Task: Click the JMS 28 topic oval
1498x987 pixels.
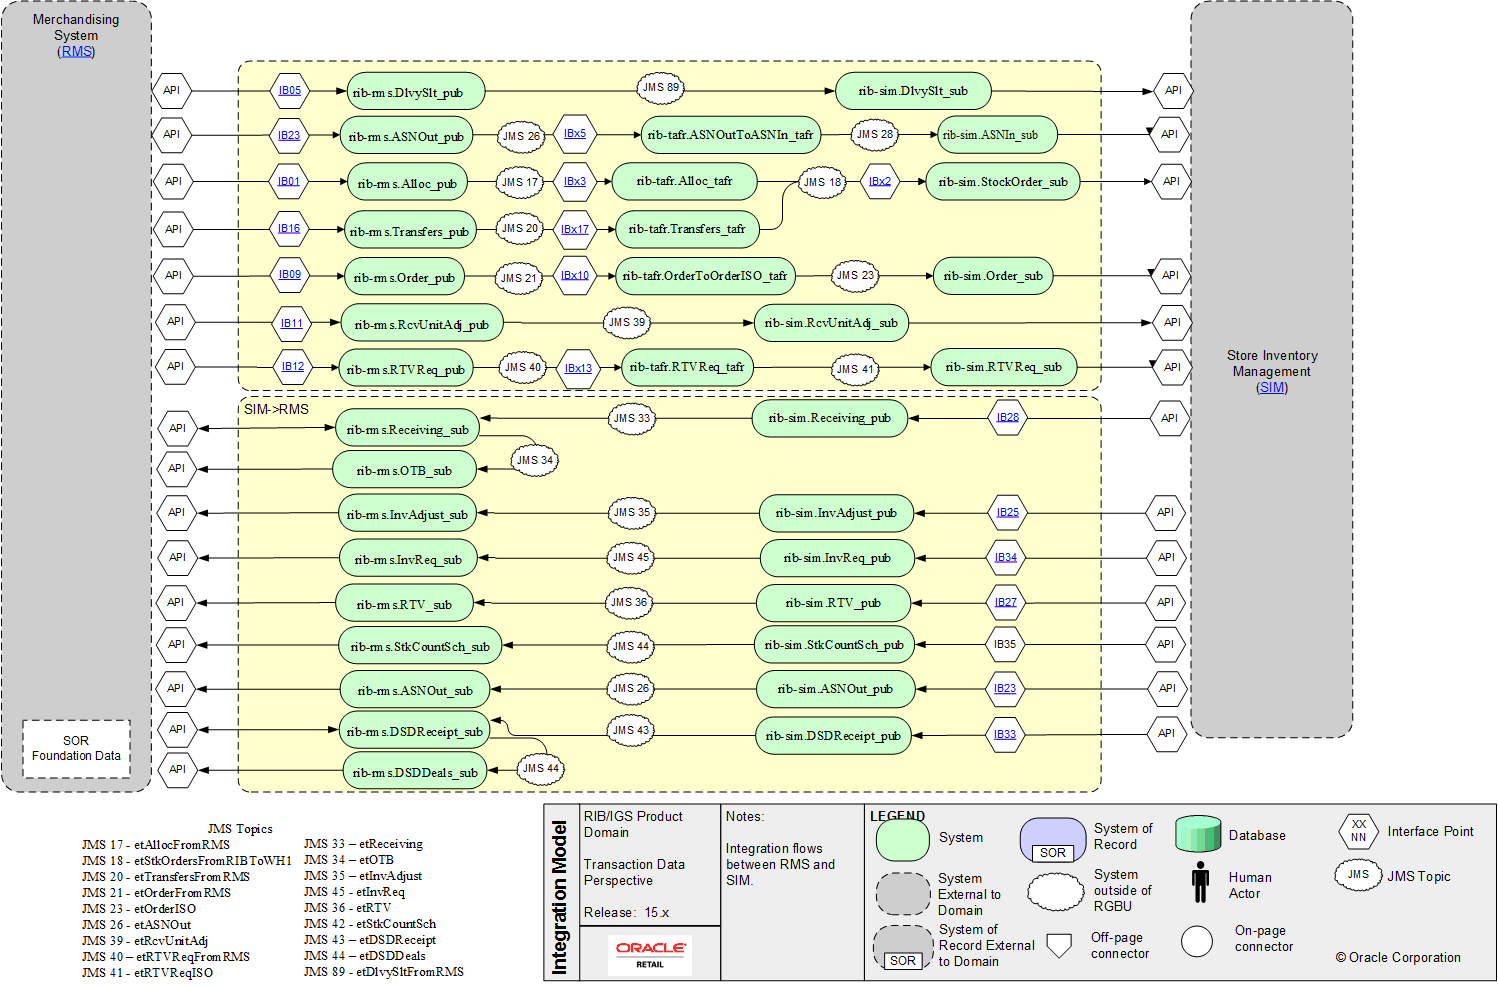Action: click(x=875, y=134)
